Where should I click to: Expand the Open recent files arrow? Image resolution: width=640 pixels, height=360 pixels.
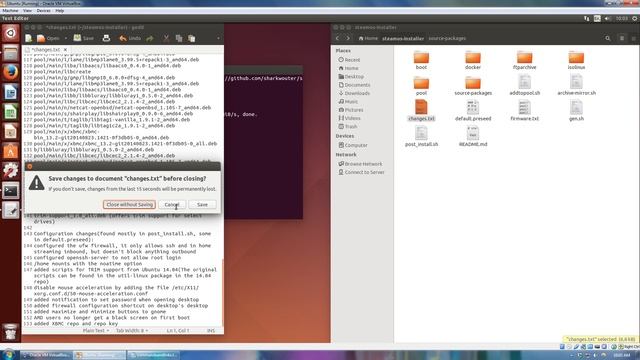[x=66, y=38]
